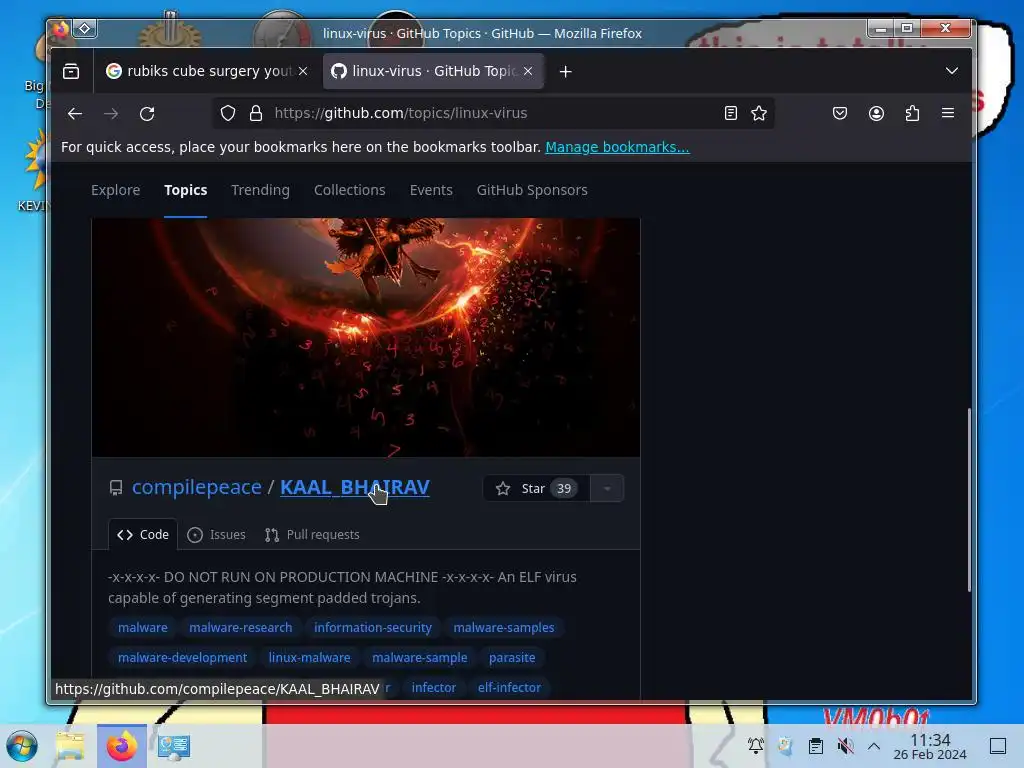Viewport: 1024px width, 768px height.
Task: Select the Topics navigation item
Action: (x=185, y=190)
